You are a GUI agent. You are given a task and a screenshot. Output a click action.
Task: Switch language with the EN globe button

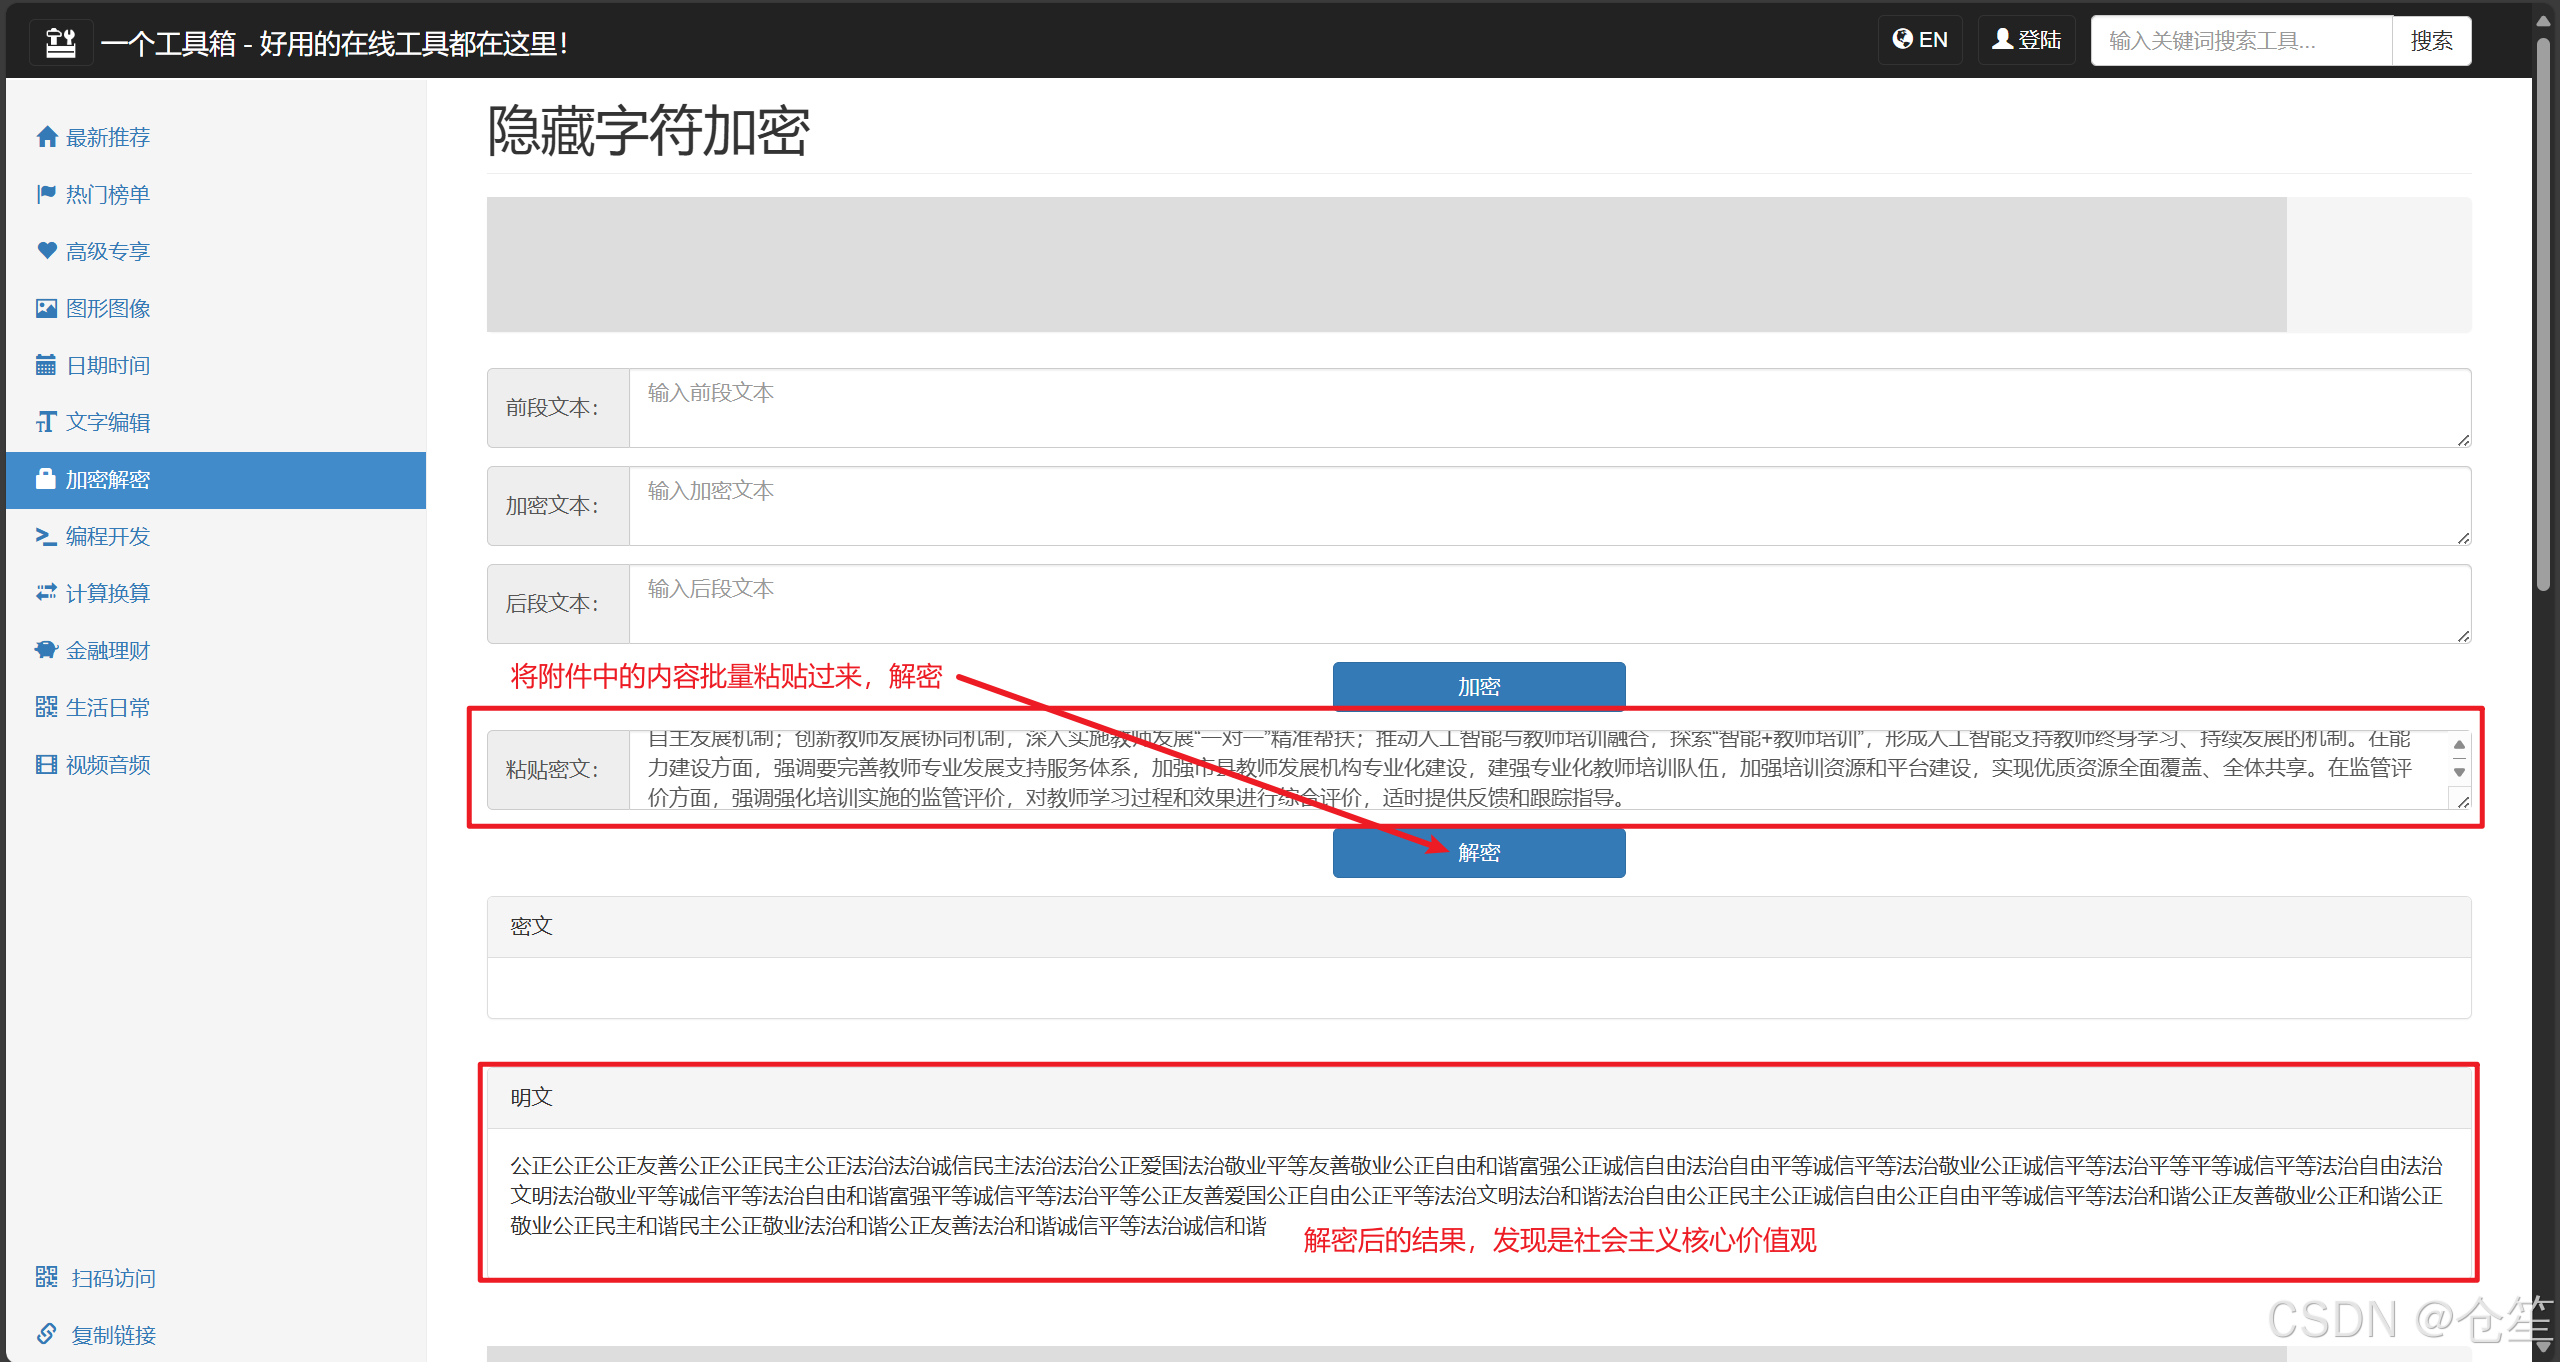point(1920,40)
